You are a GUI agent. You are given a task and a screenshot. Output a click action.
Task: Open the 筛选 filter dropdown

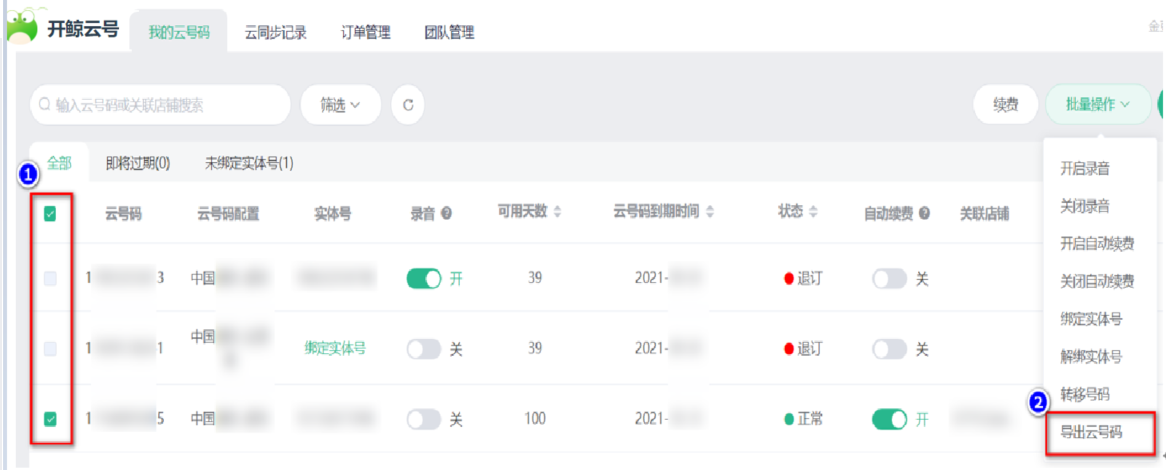pyautogui.click(x=340, y=105)
